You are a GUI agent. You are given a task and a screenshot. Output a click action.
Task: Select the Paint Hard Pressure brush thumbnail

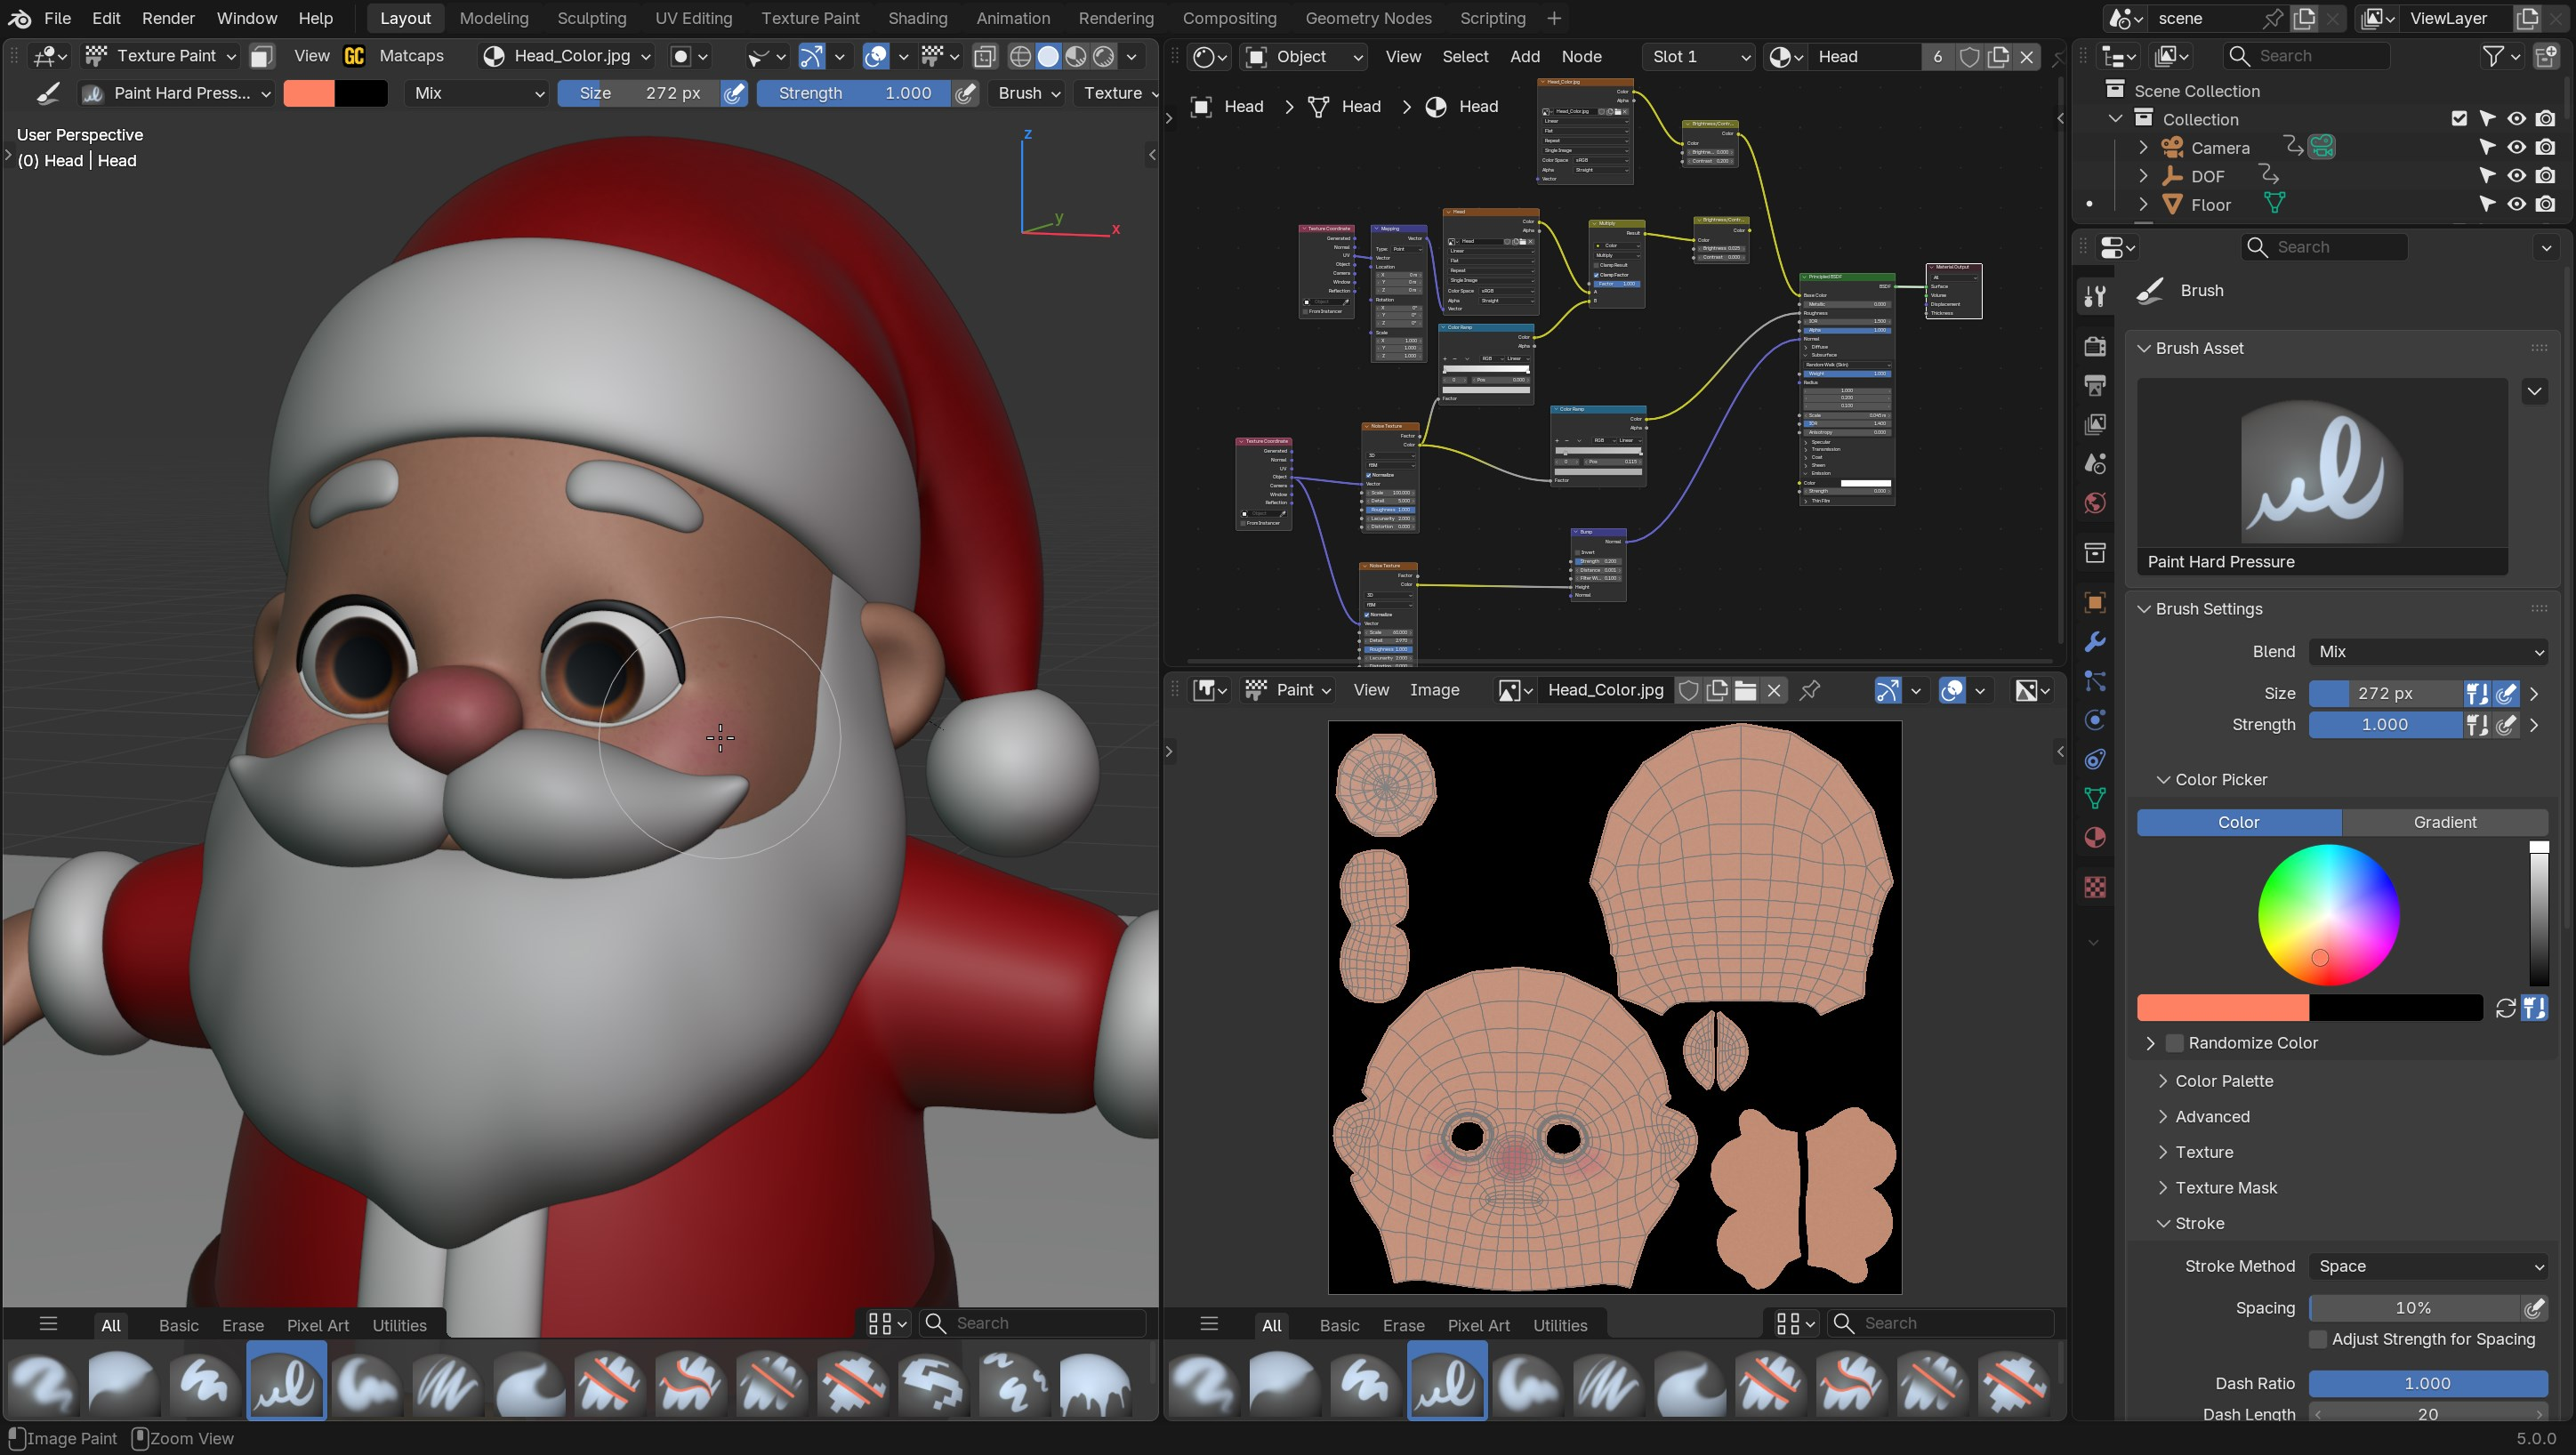pyautogui.click(x=286, y=1382)
